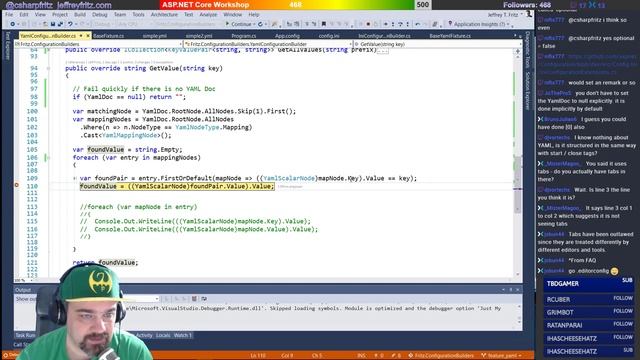Click the bookmark toolbar icon

pyautogui.click(x=324, y=24)
